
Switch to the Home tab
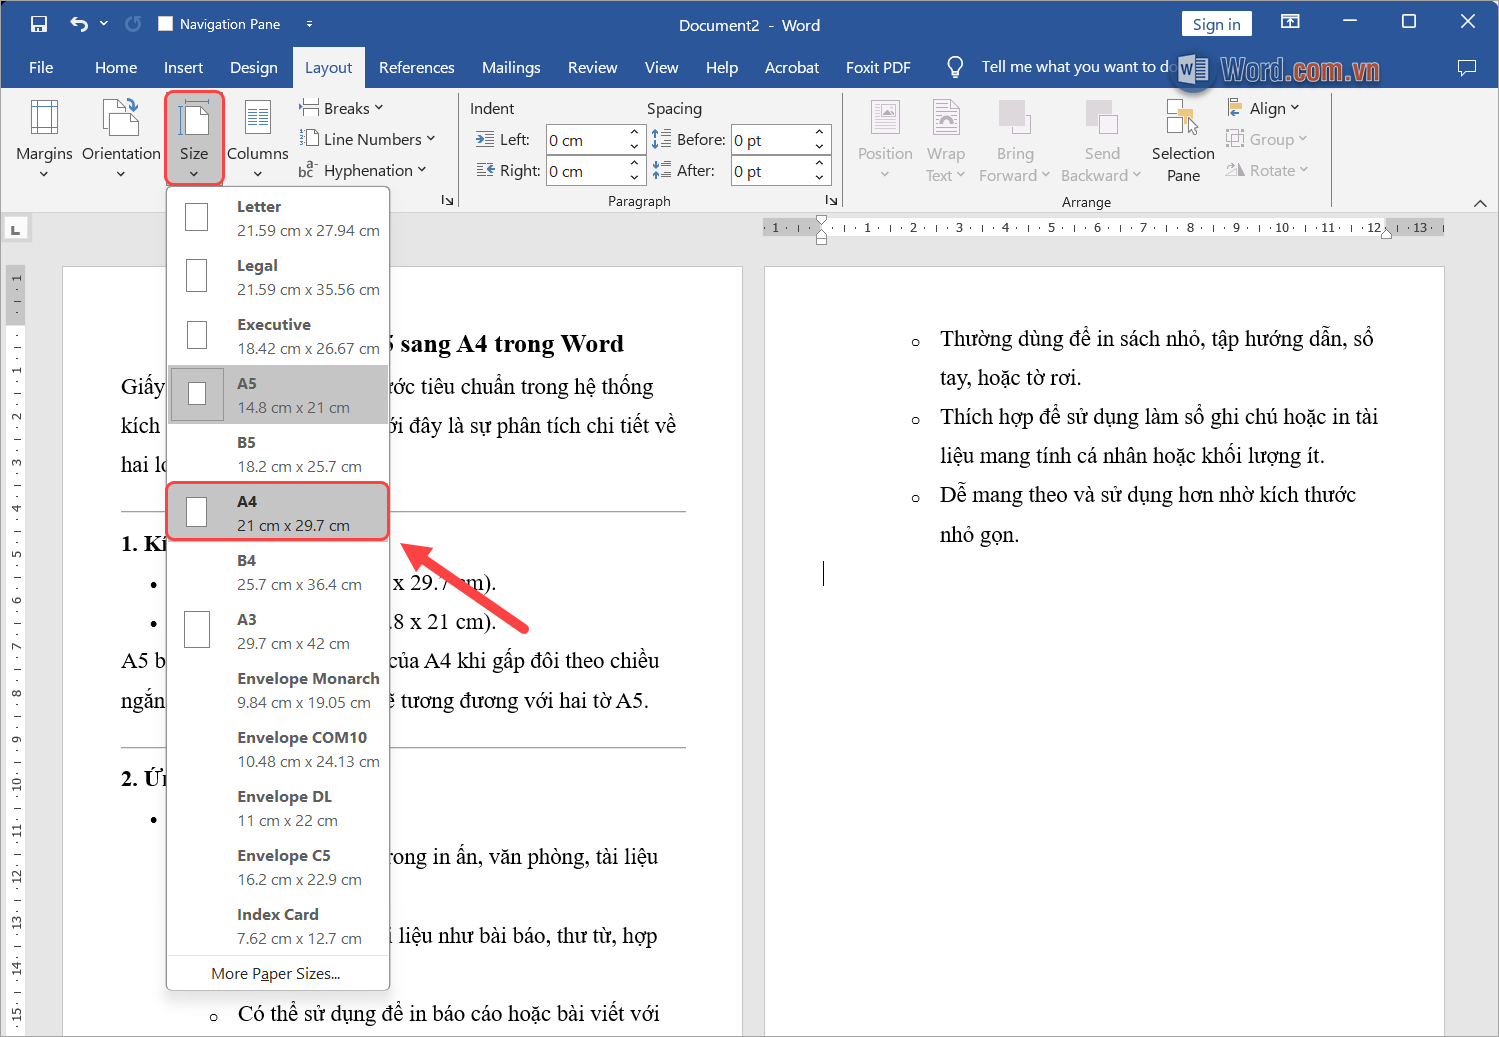pos(116,67)
